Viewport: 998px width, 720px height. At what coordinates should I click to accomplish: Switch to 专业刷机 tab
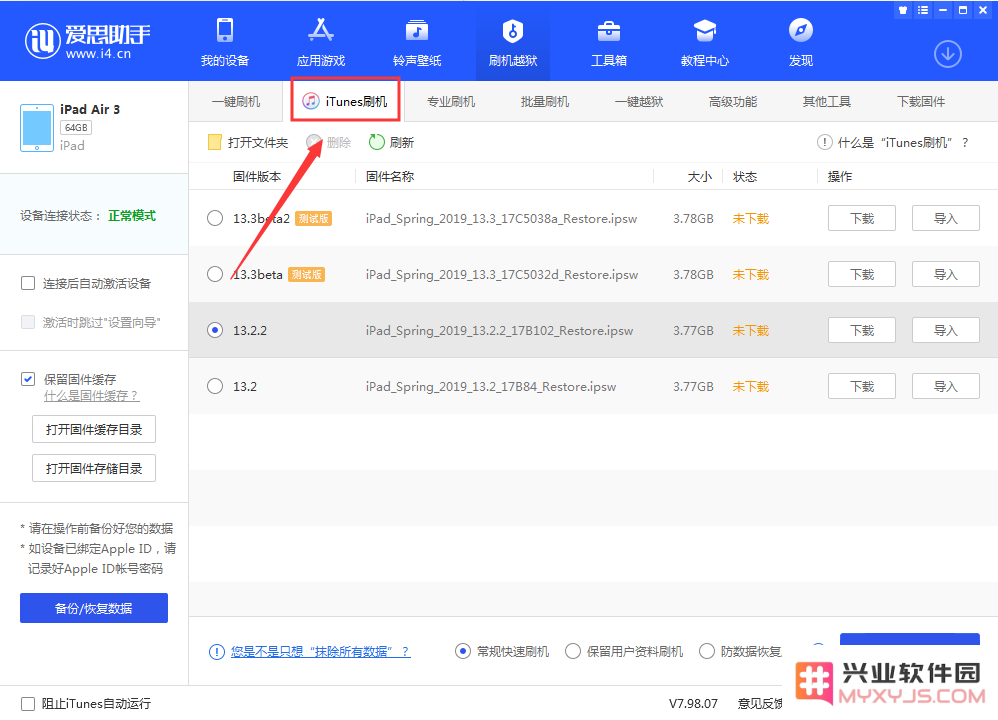(x=451, y=102)
